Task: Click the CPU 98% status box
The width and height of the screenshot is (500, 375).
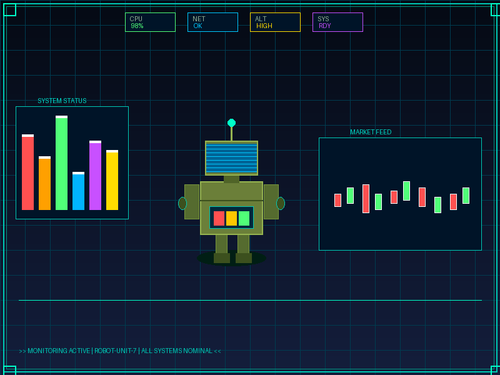Action: point(150,22)
